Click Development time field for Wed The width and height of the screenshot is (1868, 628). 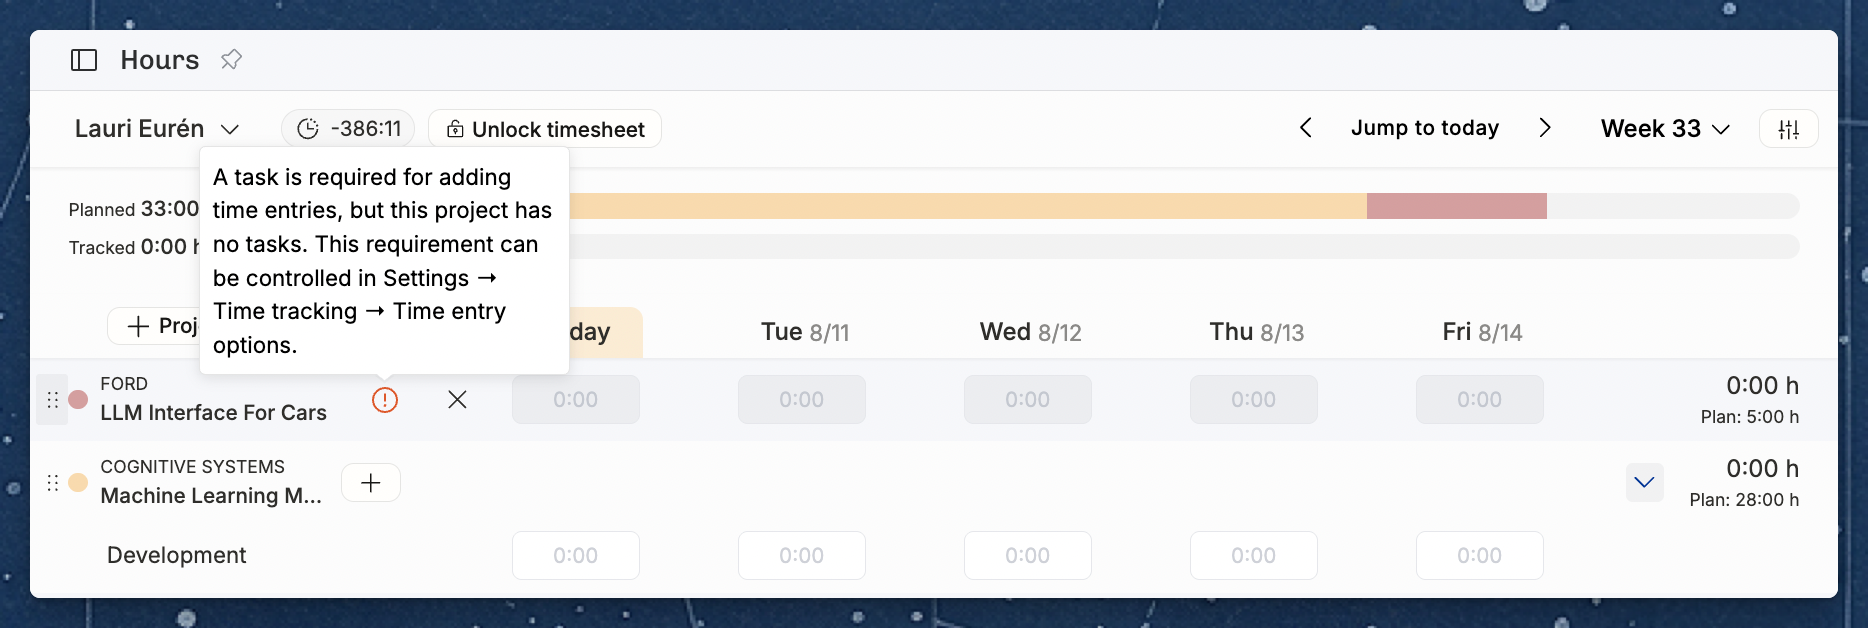(x=1027, y=555)
